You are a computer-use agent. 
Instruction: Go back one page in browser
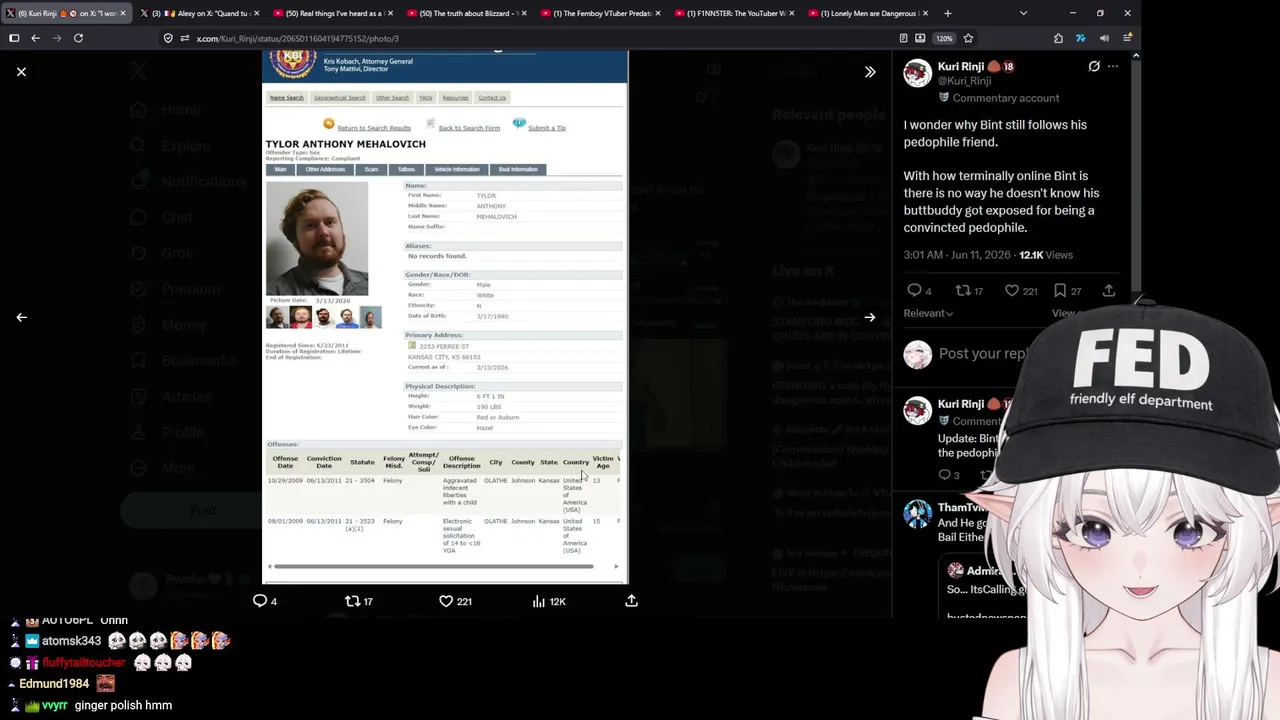coord(36,38)
